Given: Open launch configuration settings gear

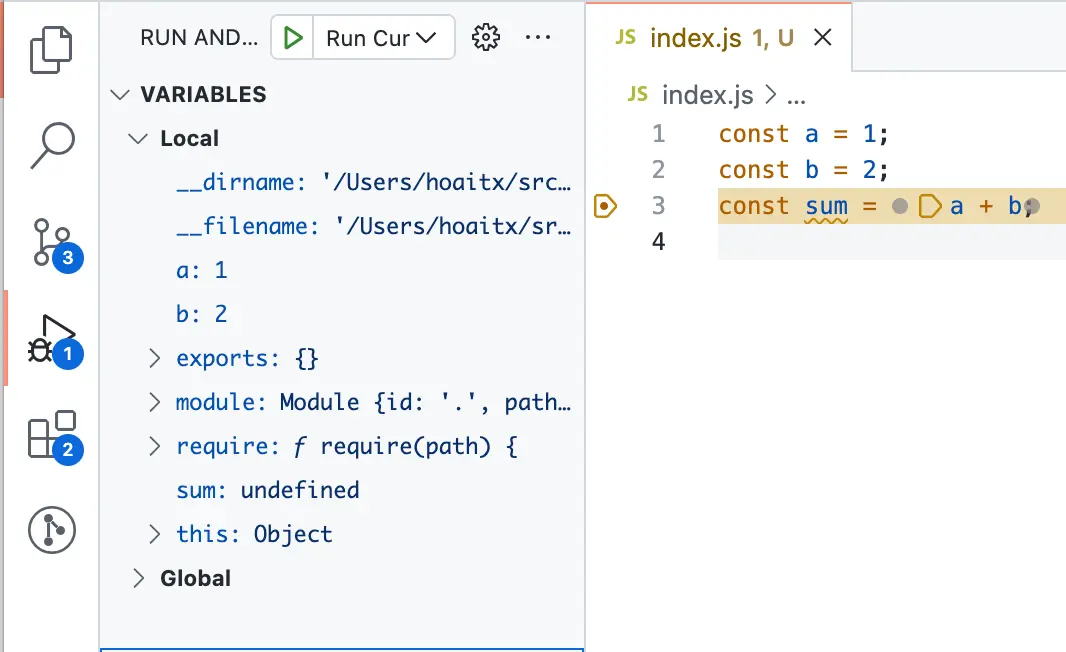Looking at the screenshot, I should click(485, 37).
